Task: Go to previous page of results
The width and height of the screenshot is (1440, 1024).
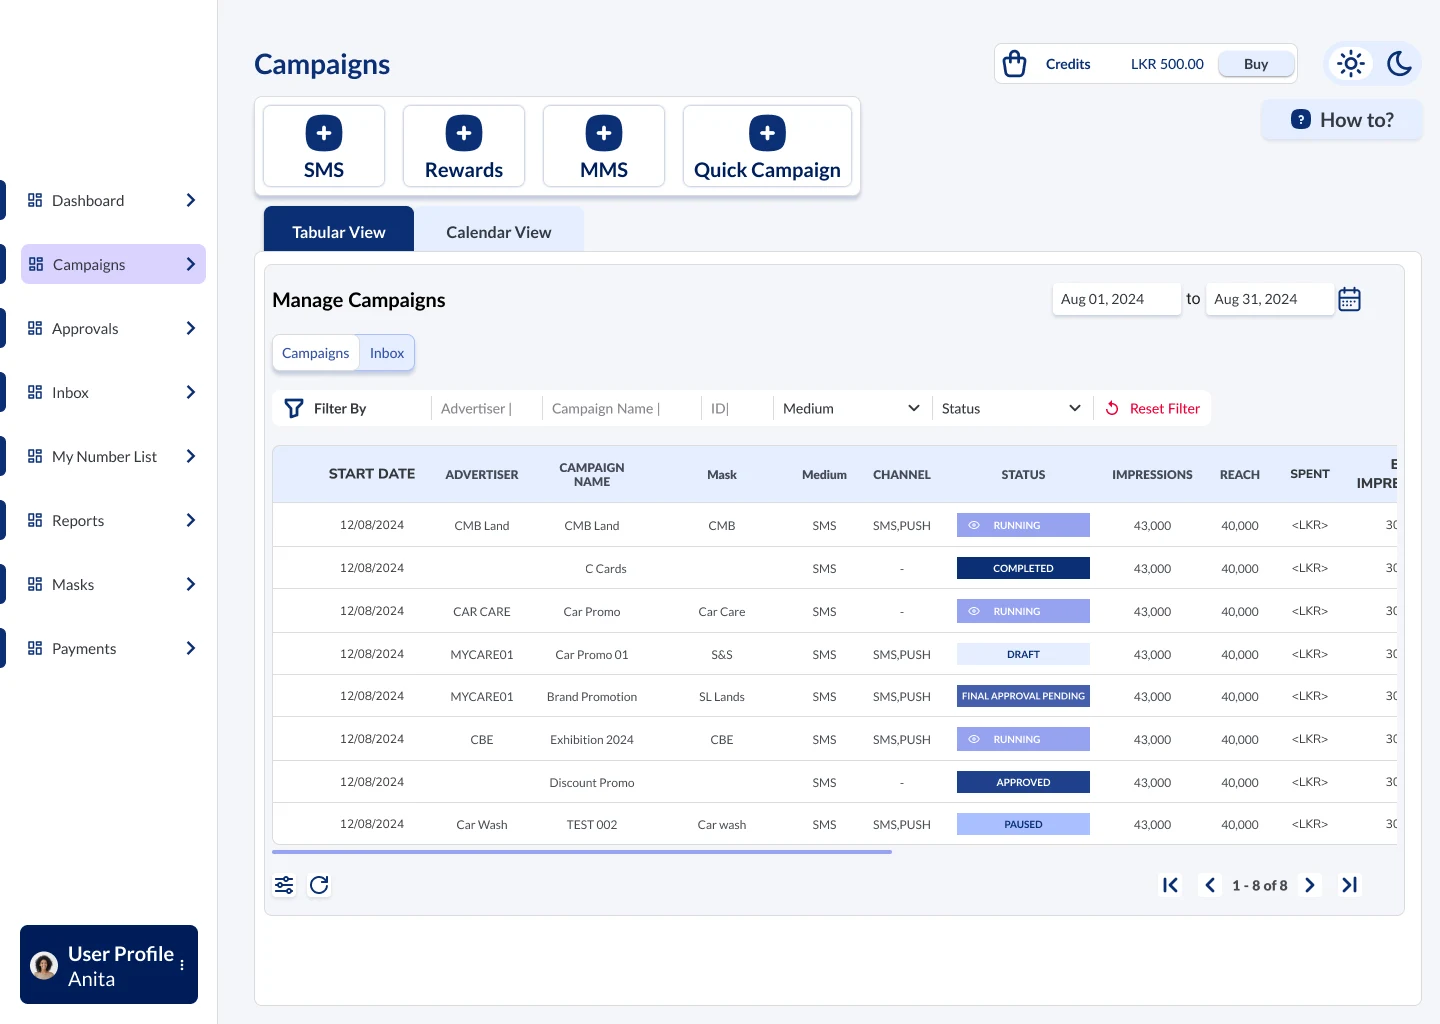Action: (x=1210, y=885)
